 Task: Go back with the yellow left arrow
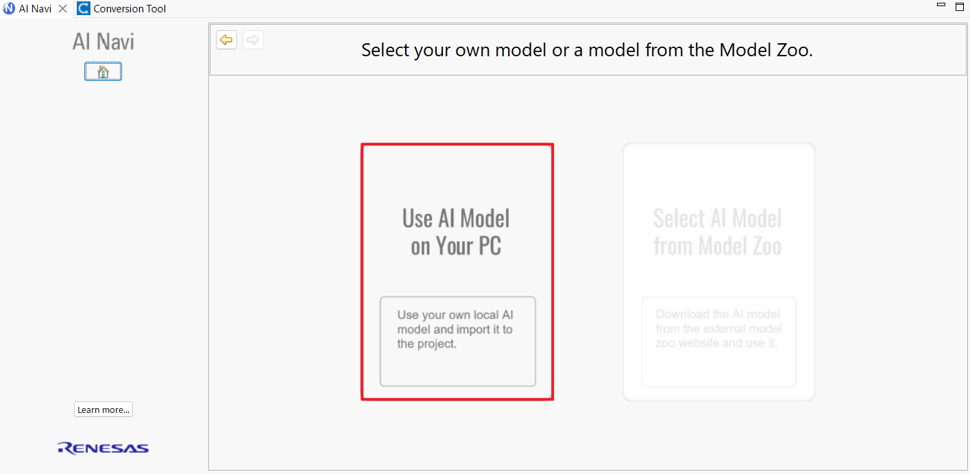coord(226,40)
